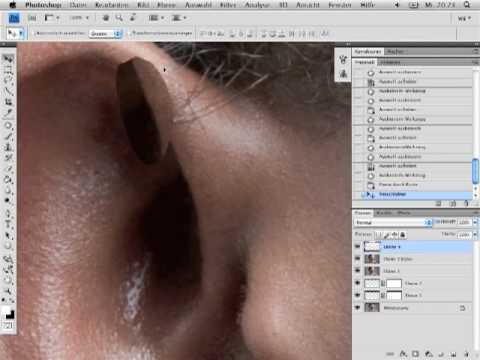Open the Filter menu

[228, 5]
